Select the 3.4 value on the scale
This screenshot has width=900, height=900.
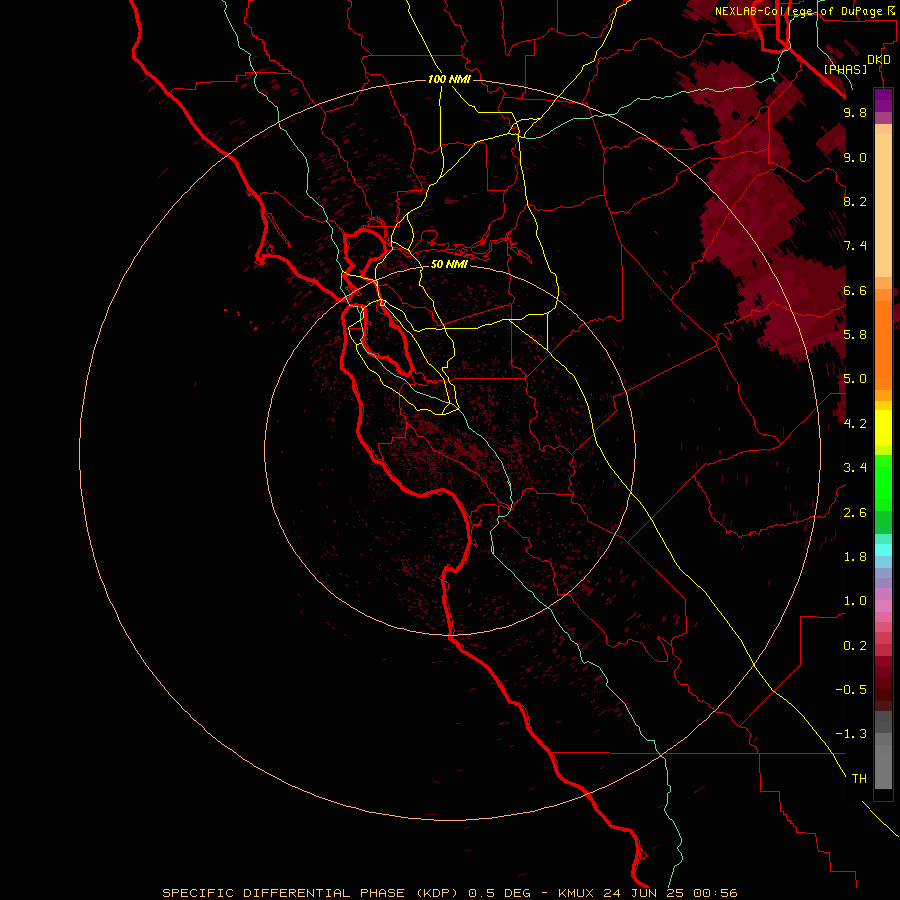click(x=855, y=468)
